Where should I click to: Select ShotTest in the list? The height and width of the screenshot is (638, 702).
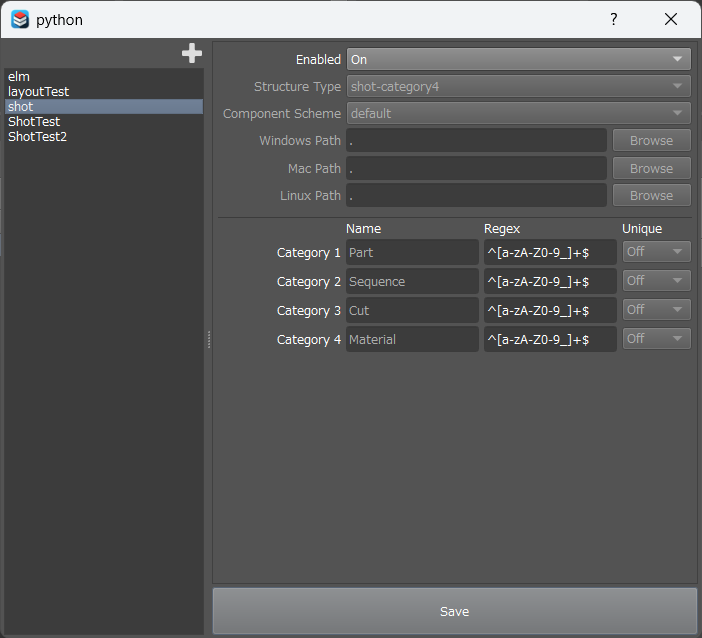click(x=103, y=121)
